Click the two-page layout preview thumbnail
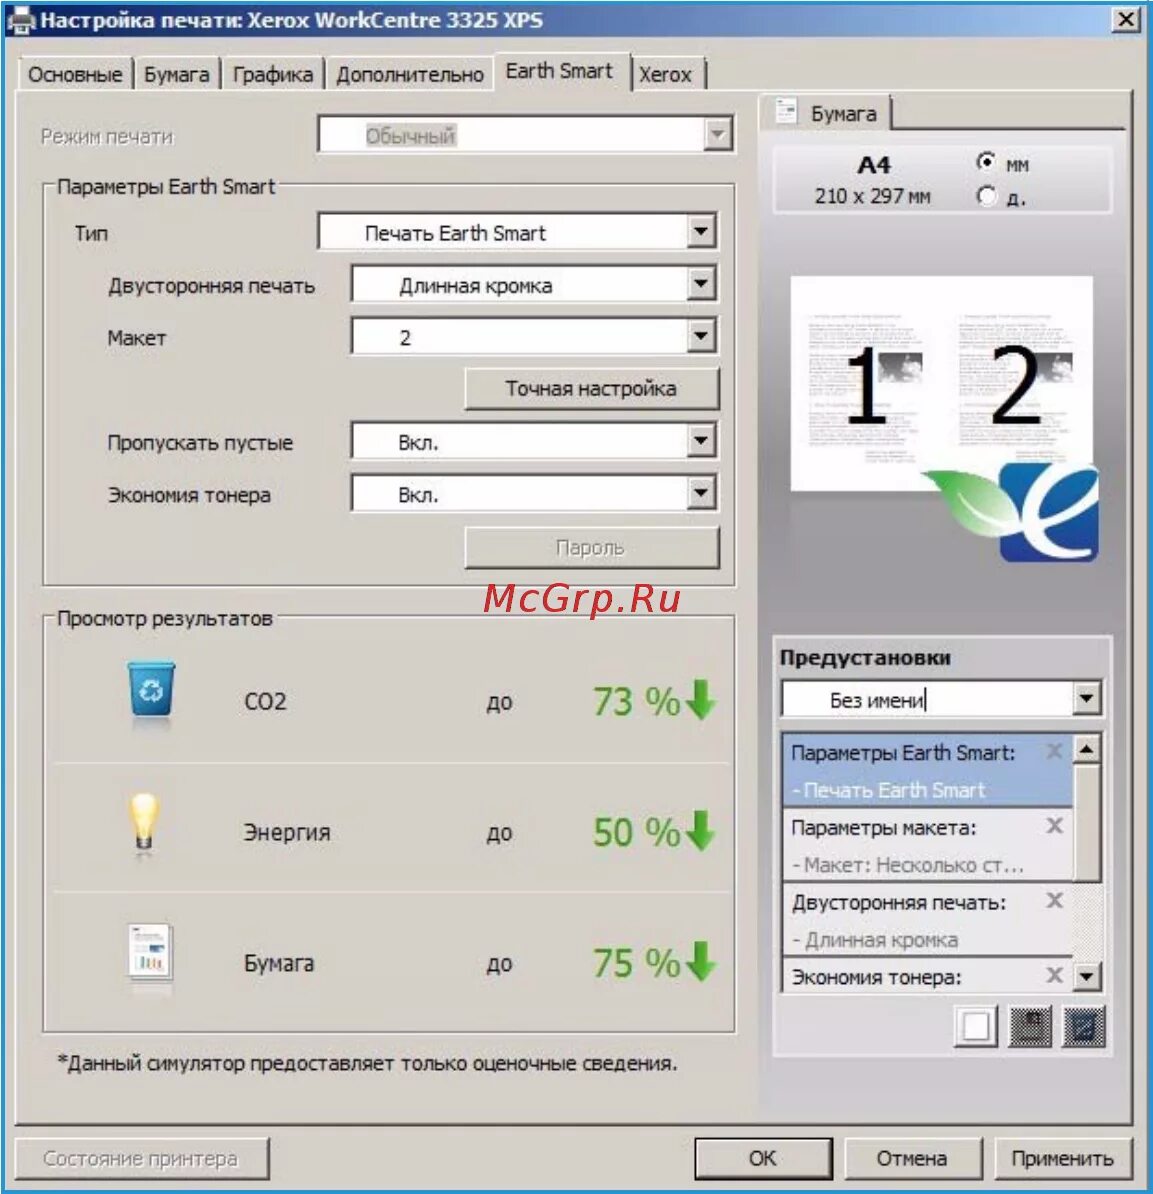Image resolution: width=1153 pixels, height=1194 pixels. tap(941, 383)
